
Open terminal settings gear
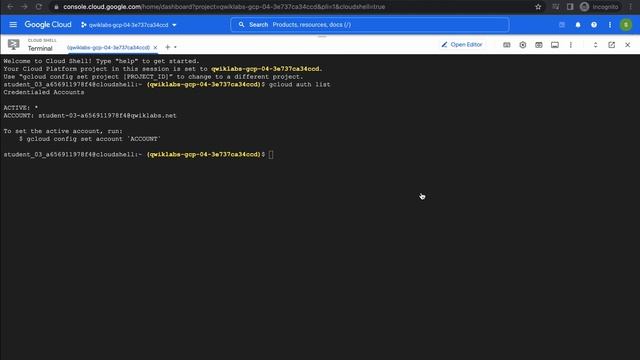coord(523,45)
